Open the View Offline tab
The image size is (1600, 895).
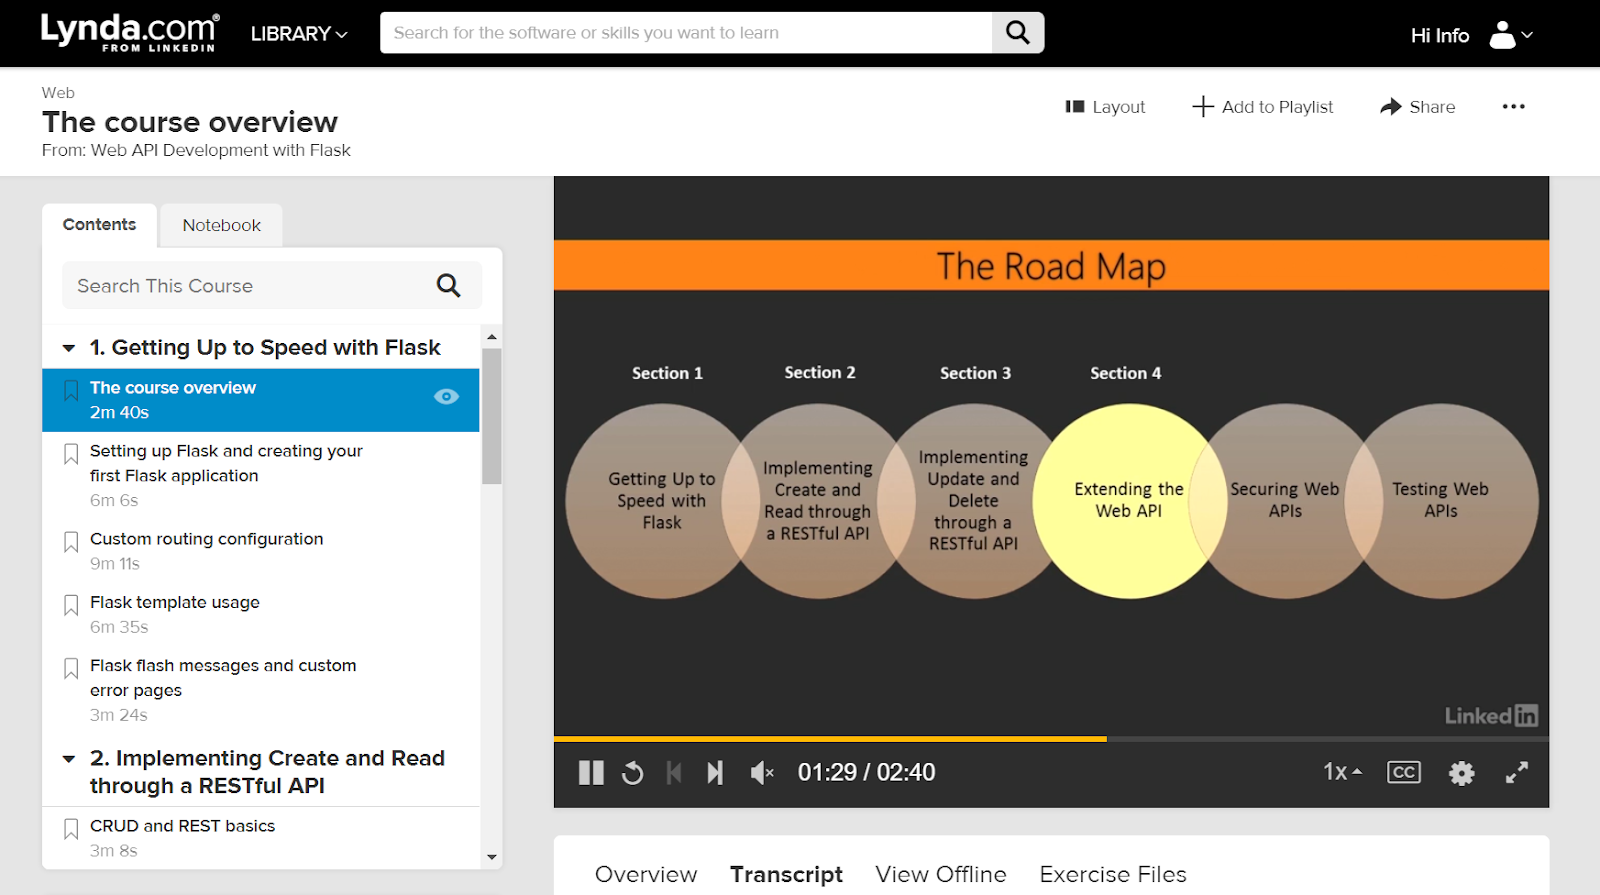coord(941,874)
